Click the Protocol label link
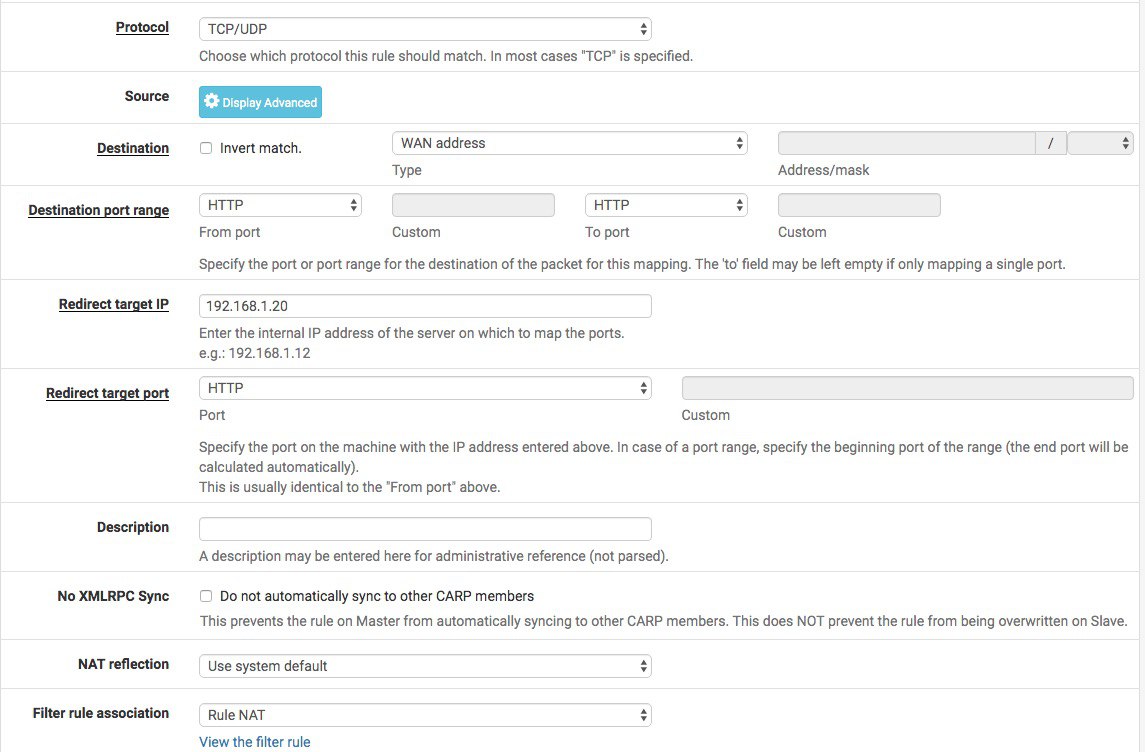 [142, 27]
